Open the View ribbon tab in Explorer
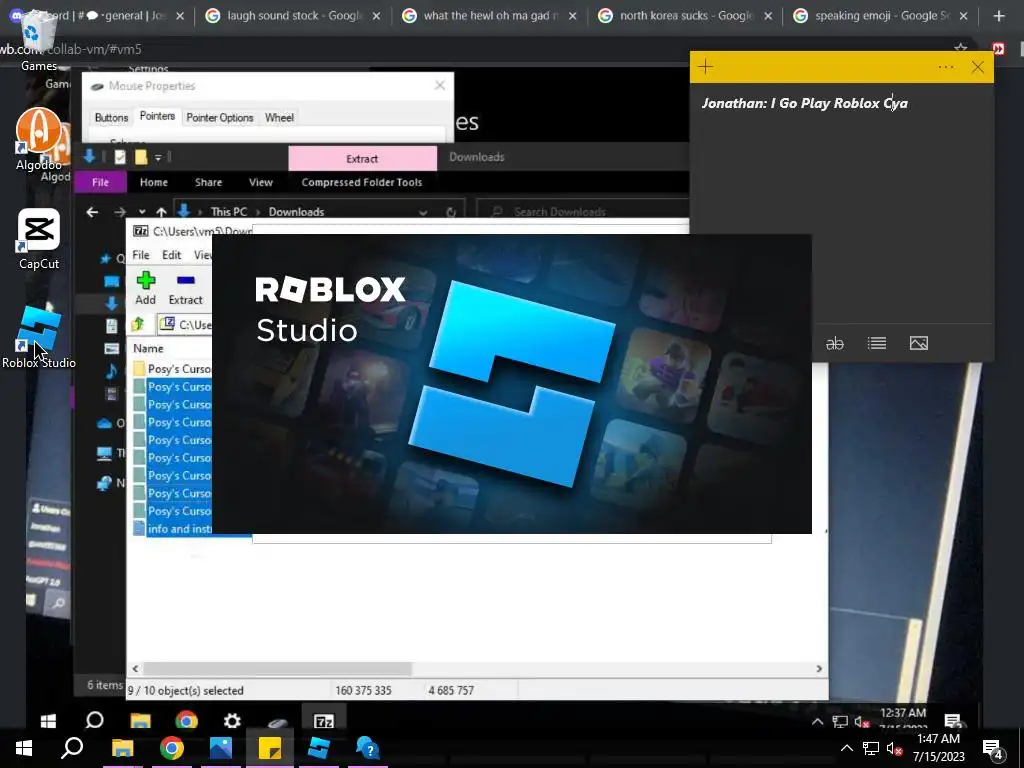 [261, 182]
